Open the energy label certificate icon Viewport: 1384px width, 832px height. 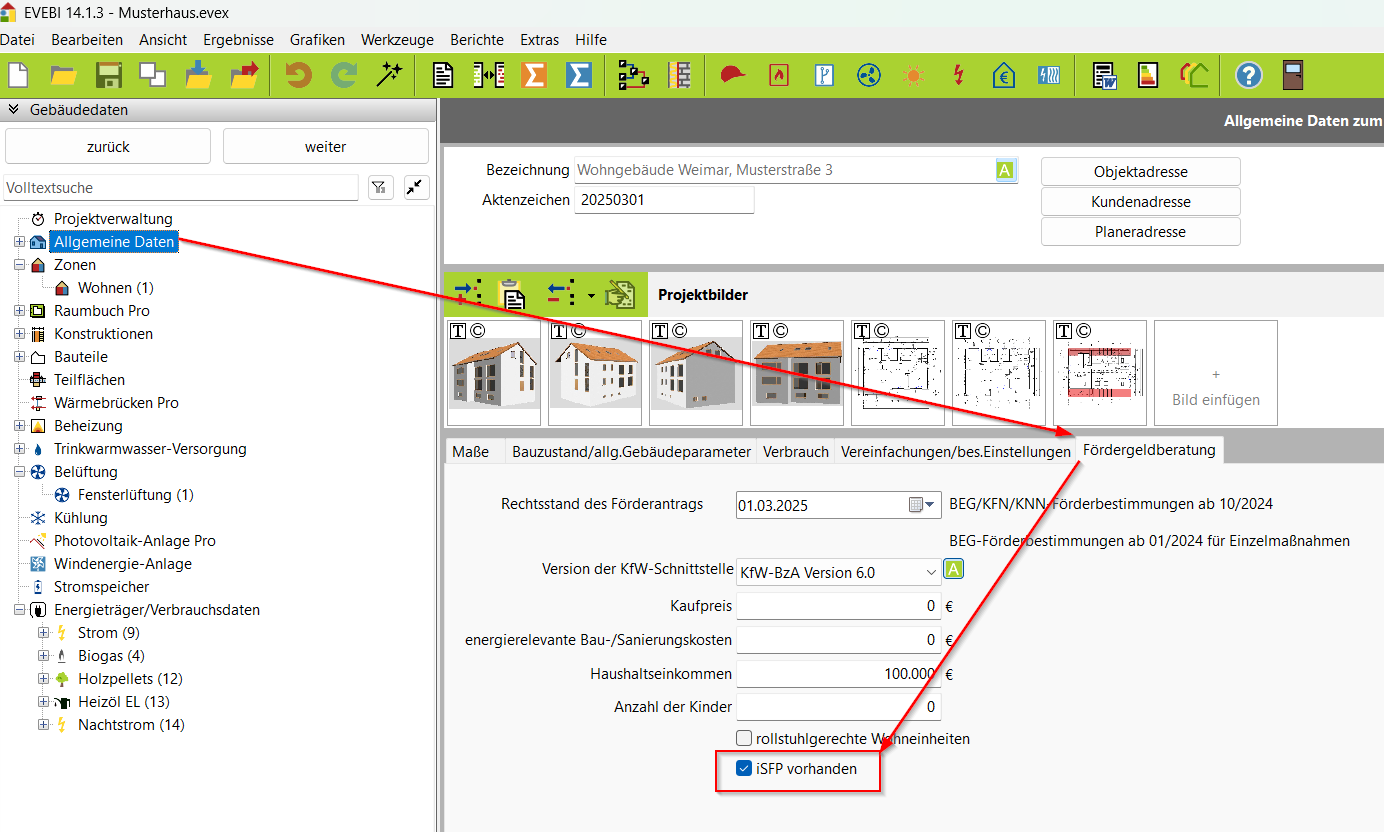pos(1148,75)
